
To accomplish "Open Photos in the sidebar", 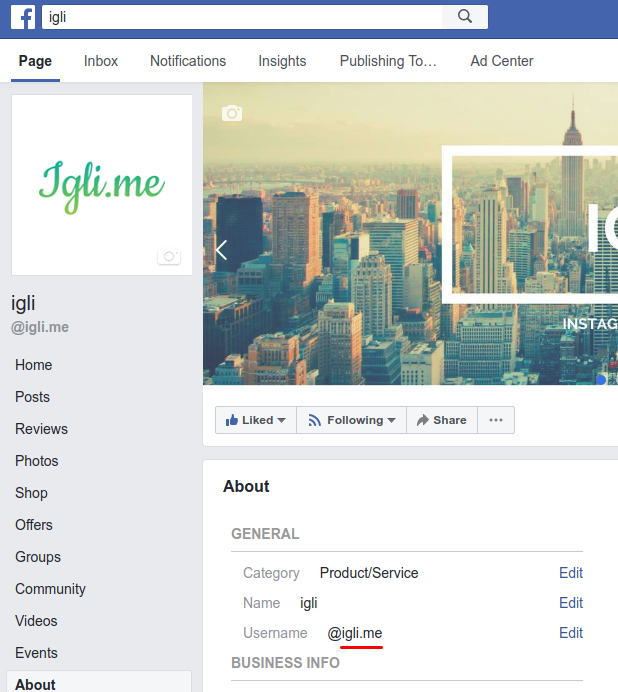I will 37,461.
